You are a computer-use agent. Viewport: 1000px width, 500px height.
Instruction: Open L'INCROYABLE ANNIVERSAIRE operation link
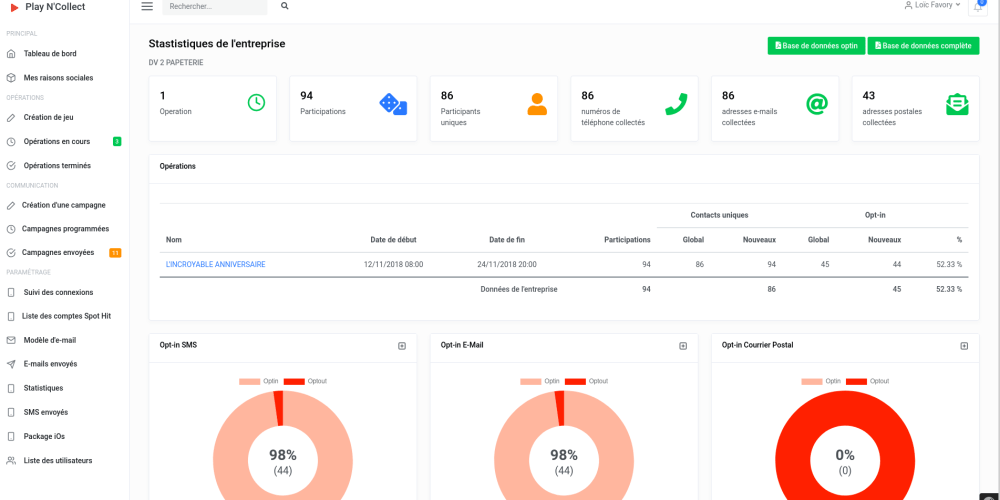(215, 265)
